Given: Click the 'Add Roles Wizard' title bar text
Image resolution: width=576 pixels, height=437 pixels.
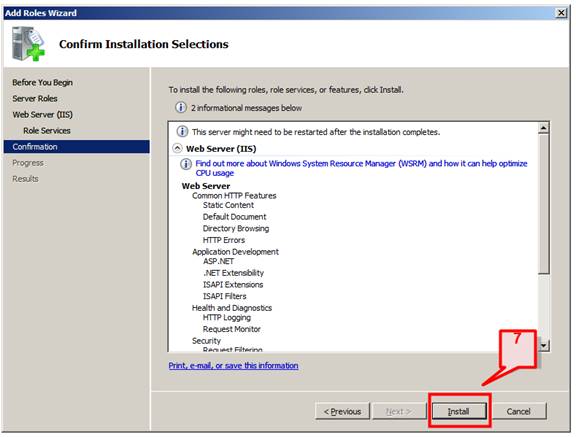Looking at the screenshot, I should pos(41,13).
